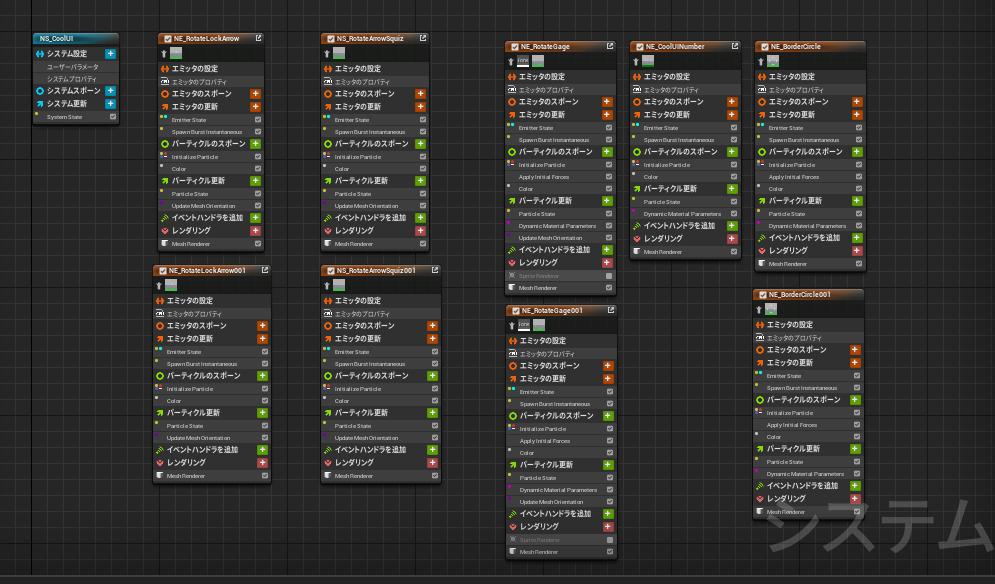
Task: Select エミッタの設定 header in NE_CoolUINumber
Action: click(x=685, y=77)
